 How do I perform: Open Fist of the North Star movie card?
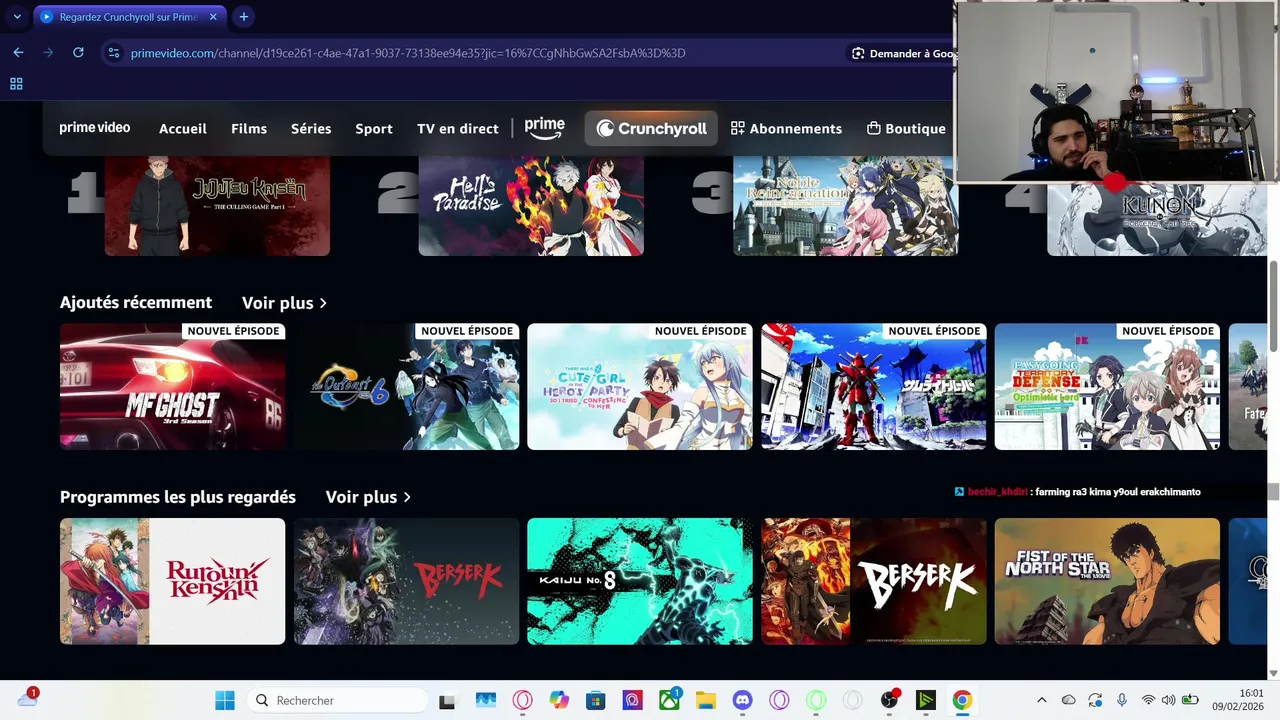point(1107,581)
